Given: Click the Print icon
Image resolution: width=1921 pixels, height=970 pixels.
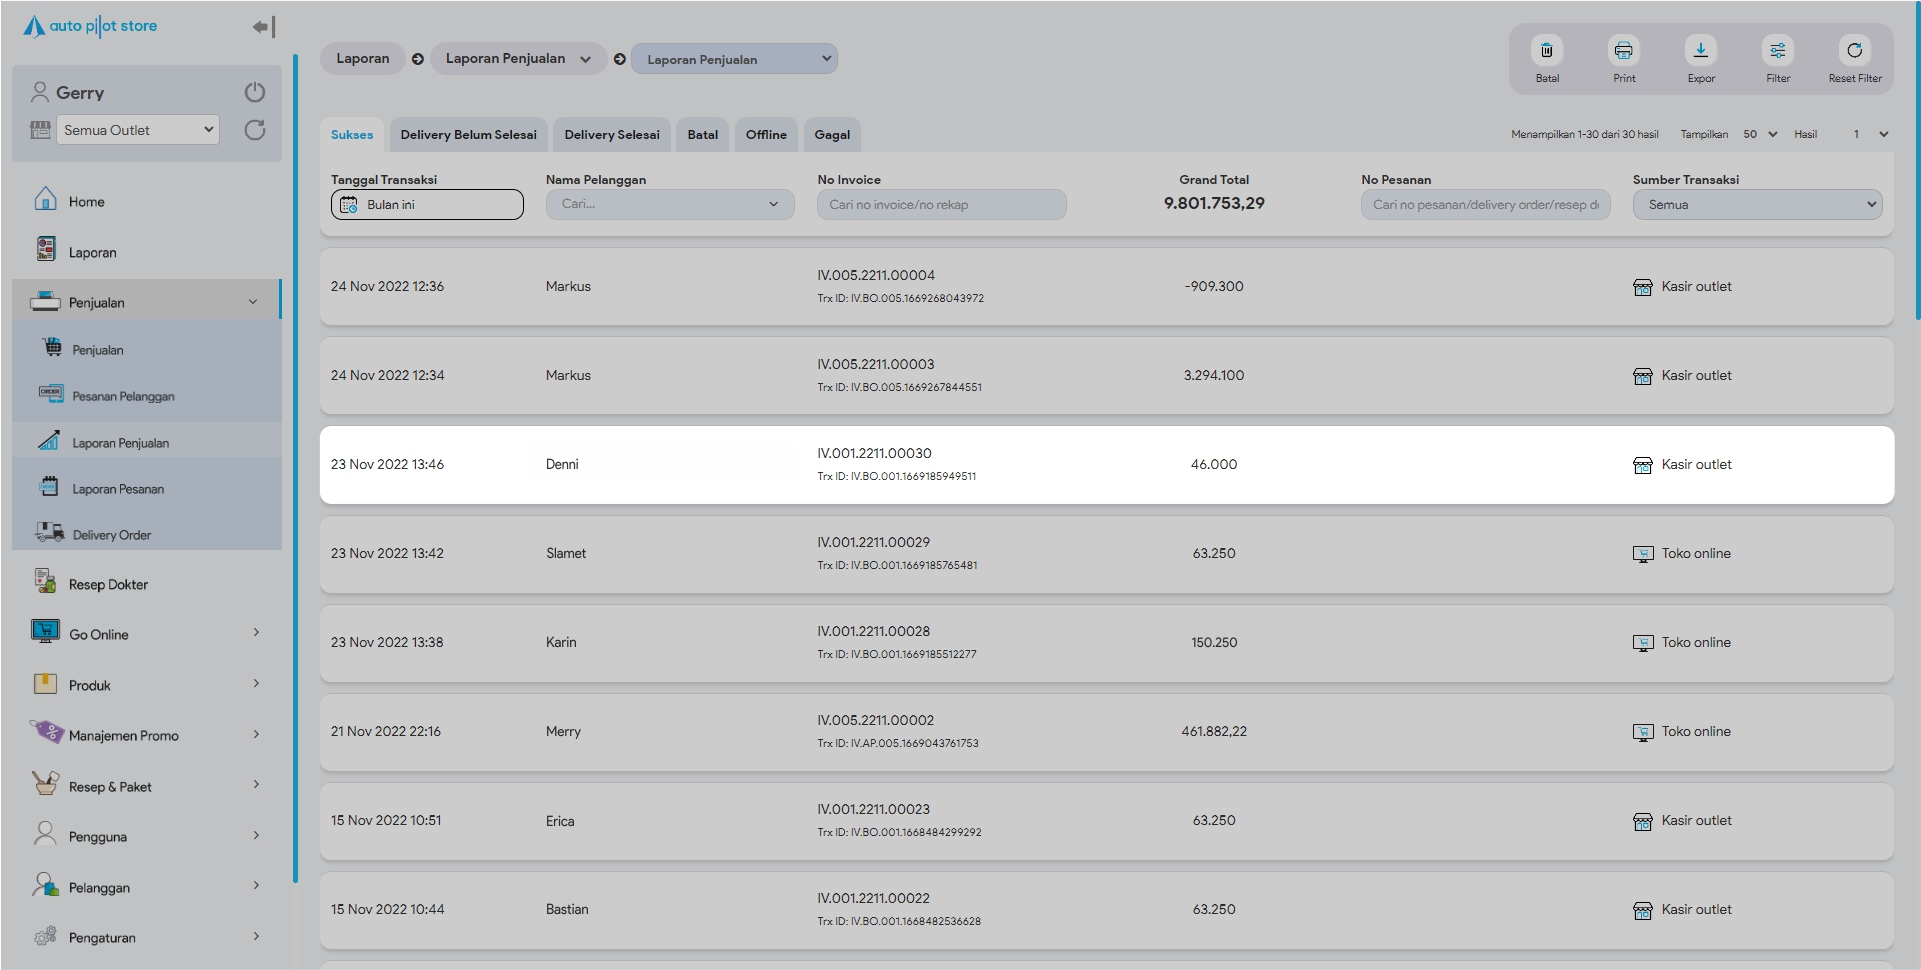Looking at the screenshot, I should [1623, 51].
